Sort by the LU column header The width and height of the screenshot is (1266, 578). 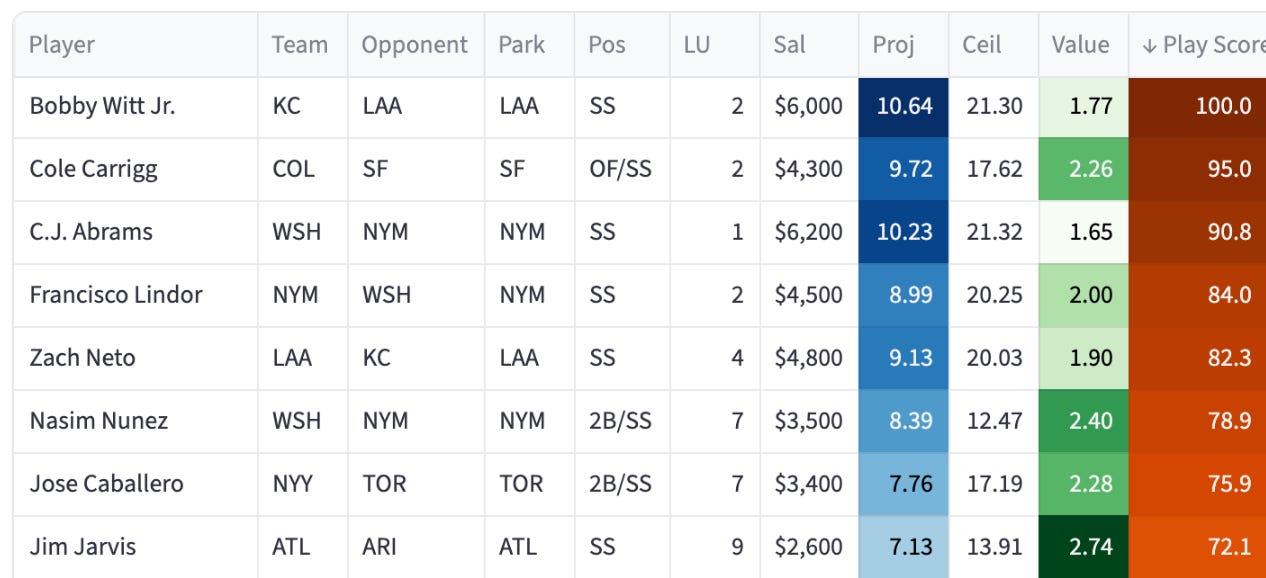697,45
